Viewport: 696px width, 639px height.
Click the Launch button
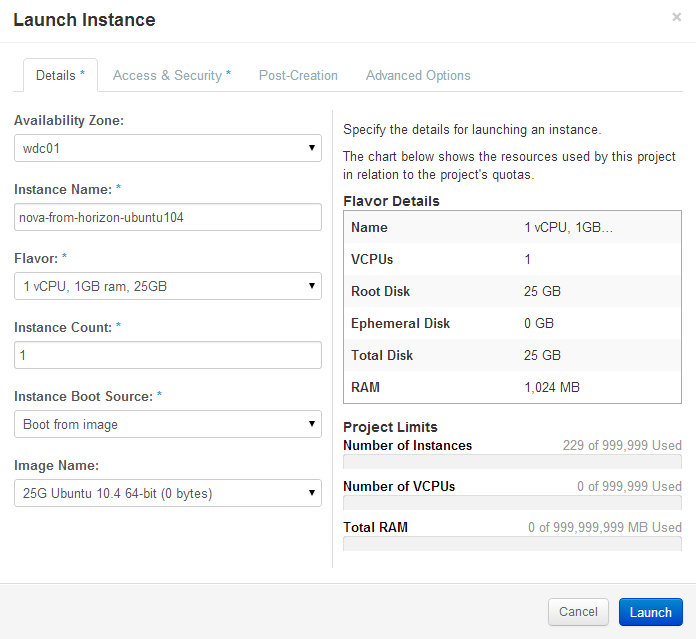pyautogui.click(x=651, y=612)
